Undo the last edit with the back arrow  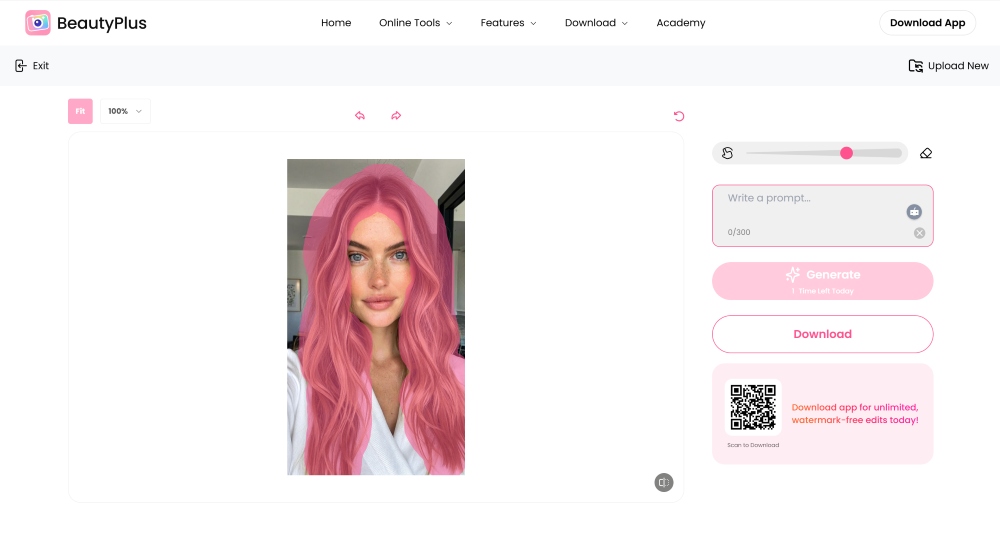pos(360,115)
